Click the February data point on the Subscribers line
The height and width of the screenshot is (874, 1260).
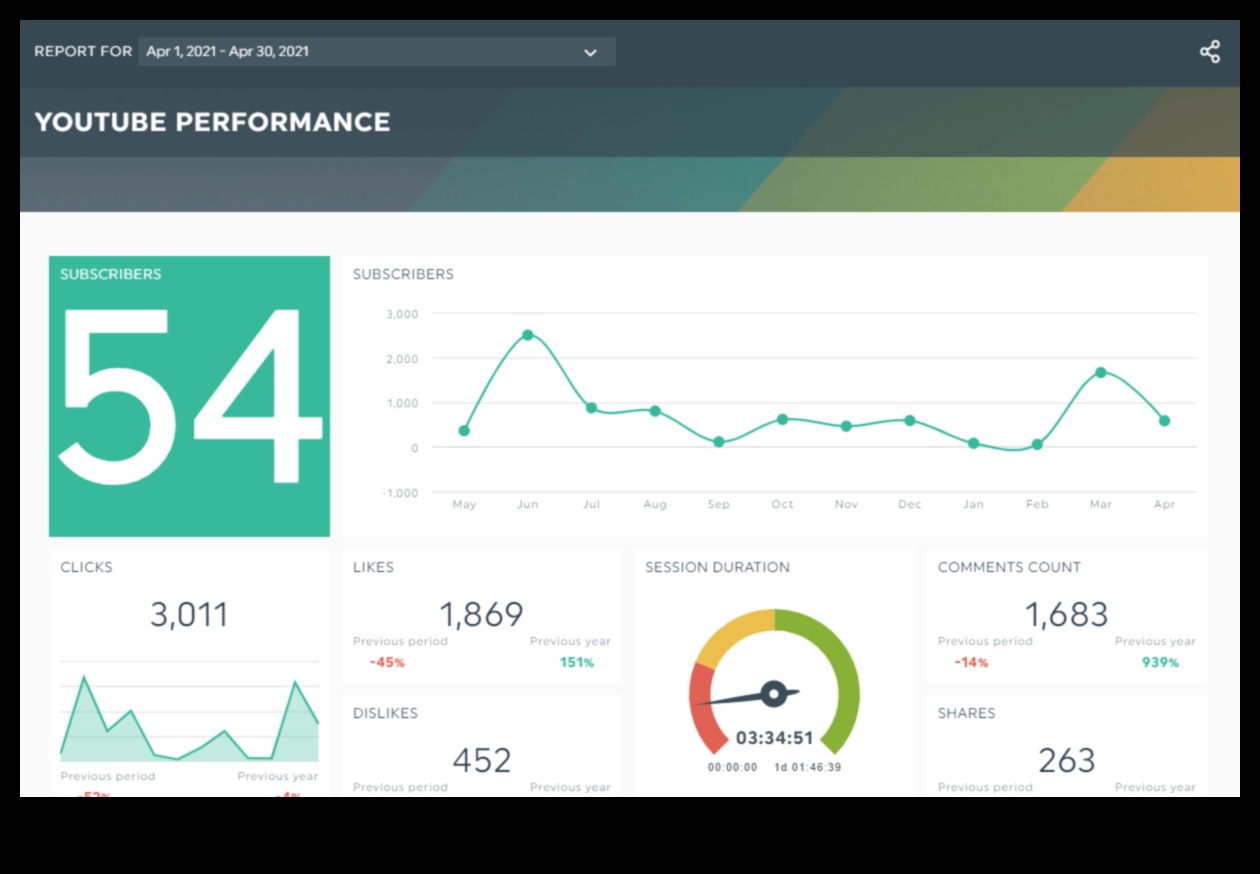[1037, 445]
